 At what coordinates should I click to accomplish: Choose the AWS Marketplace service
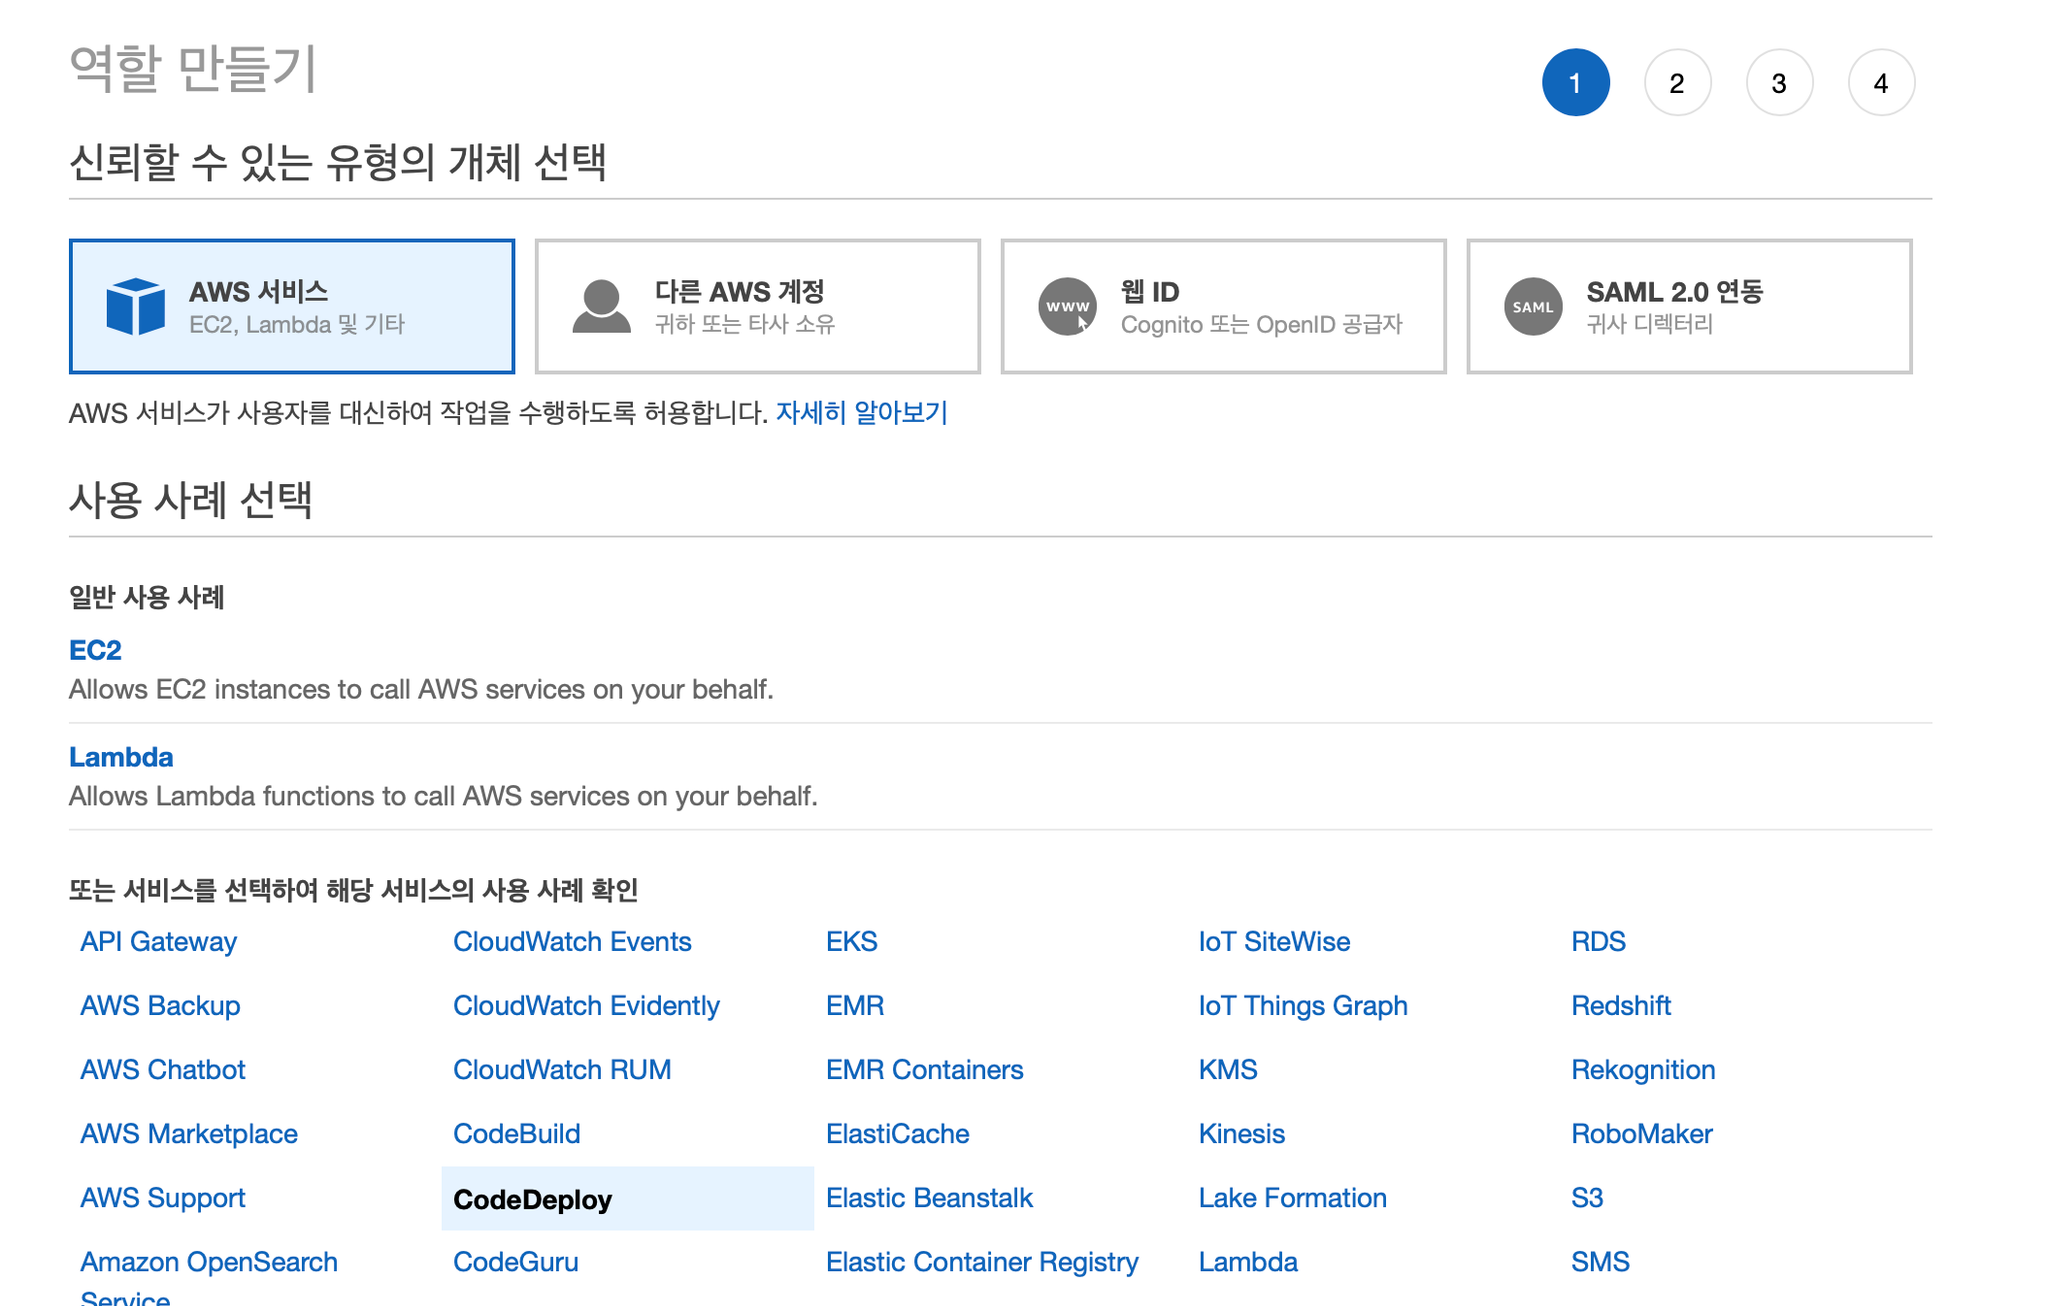click(x=189, y=1134)
